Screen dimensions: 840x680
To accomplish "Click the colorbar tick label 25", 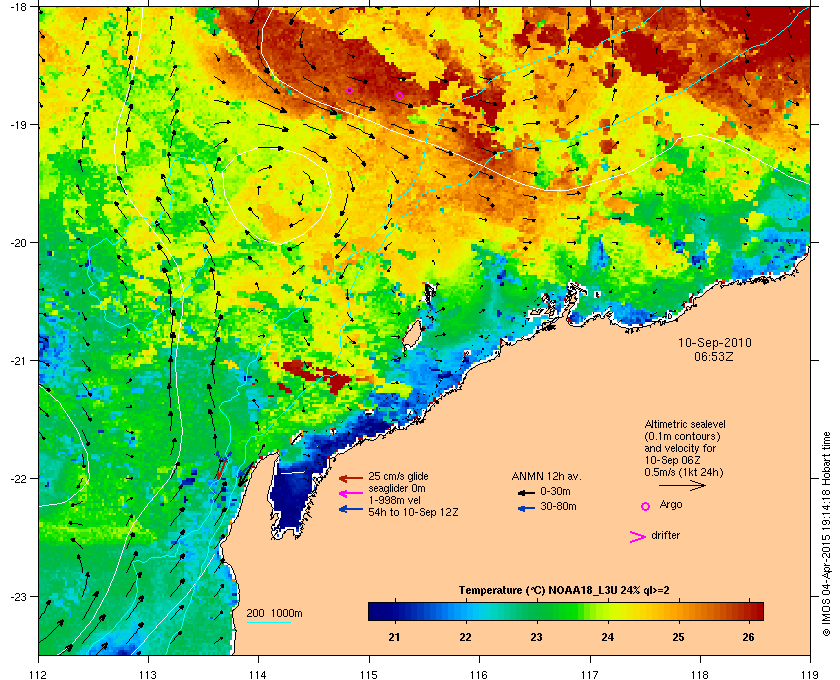I will (x=678, y=637).
